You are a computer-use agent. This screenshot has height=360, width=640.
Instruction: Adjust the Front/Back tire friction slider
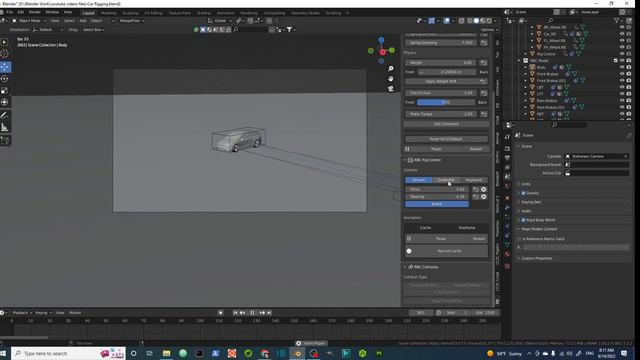coord(446,102)
